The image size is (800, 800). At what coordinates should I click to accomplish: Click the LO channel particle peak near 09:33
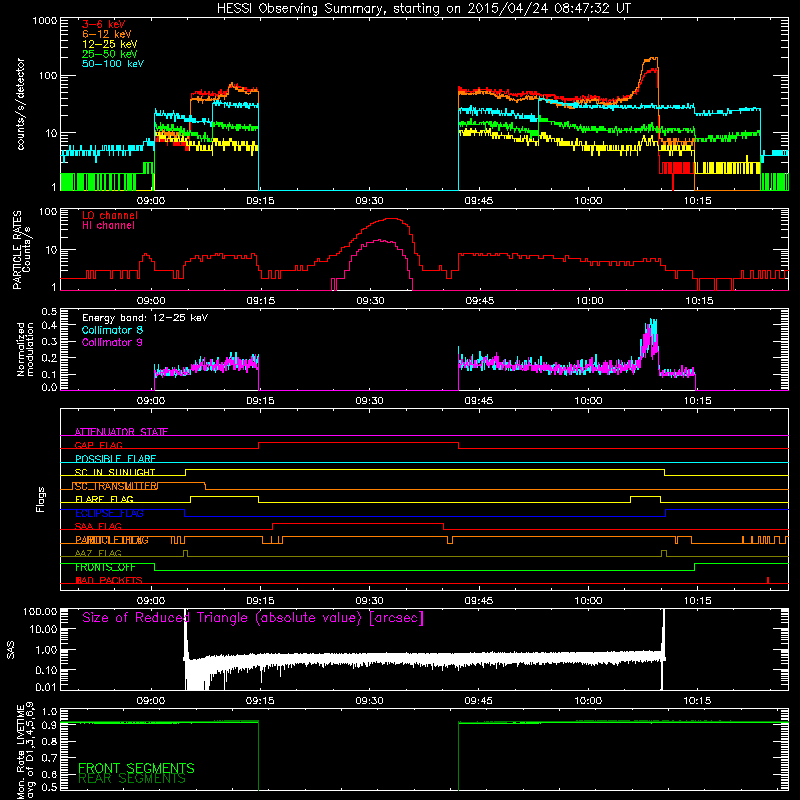coord(391,219)
